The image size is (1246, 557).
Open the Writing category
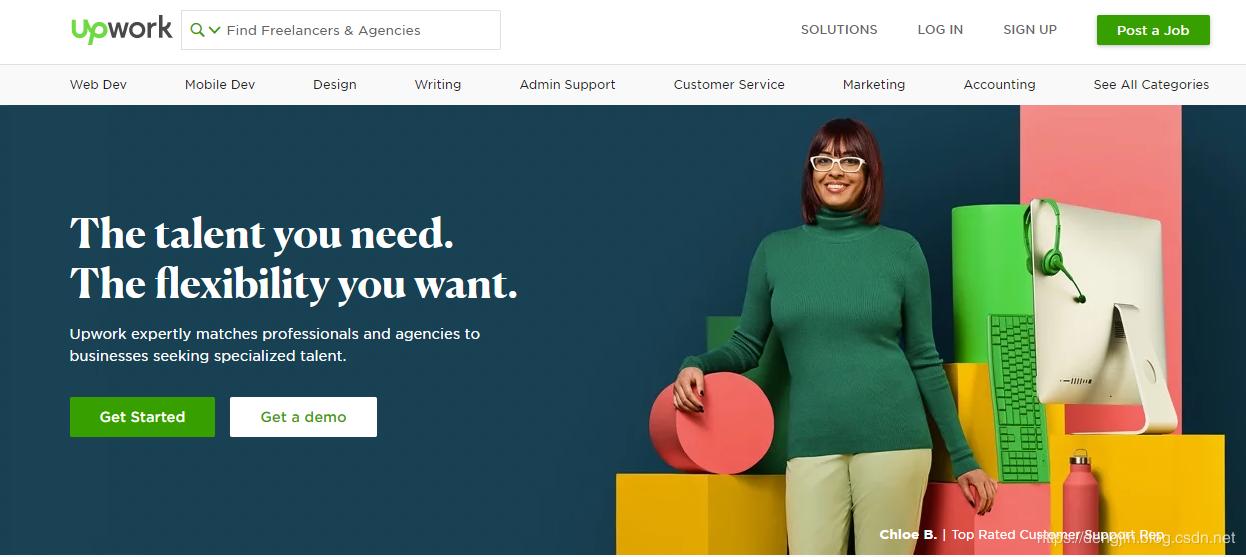click(x=438, y=85)
